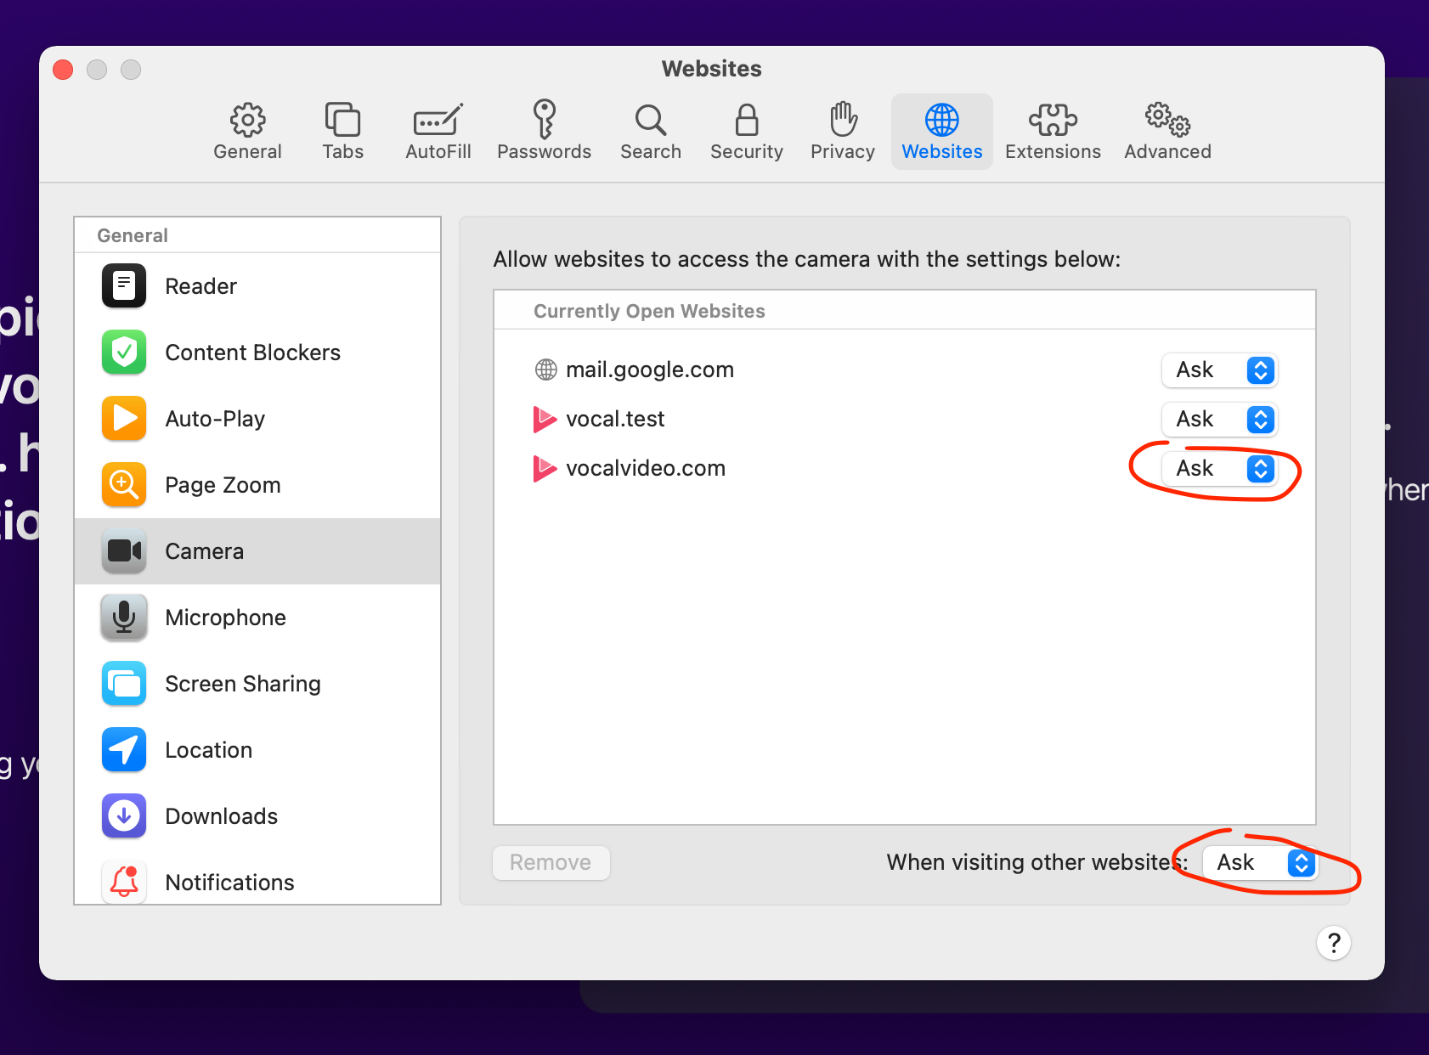This screenshot has height=1055, width=1429.
Task: Change the vocal.test camera permission dropdown
Action: pos(1219,419)
